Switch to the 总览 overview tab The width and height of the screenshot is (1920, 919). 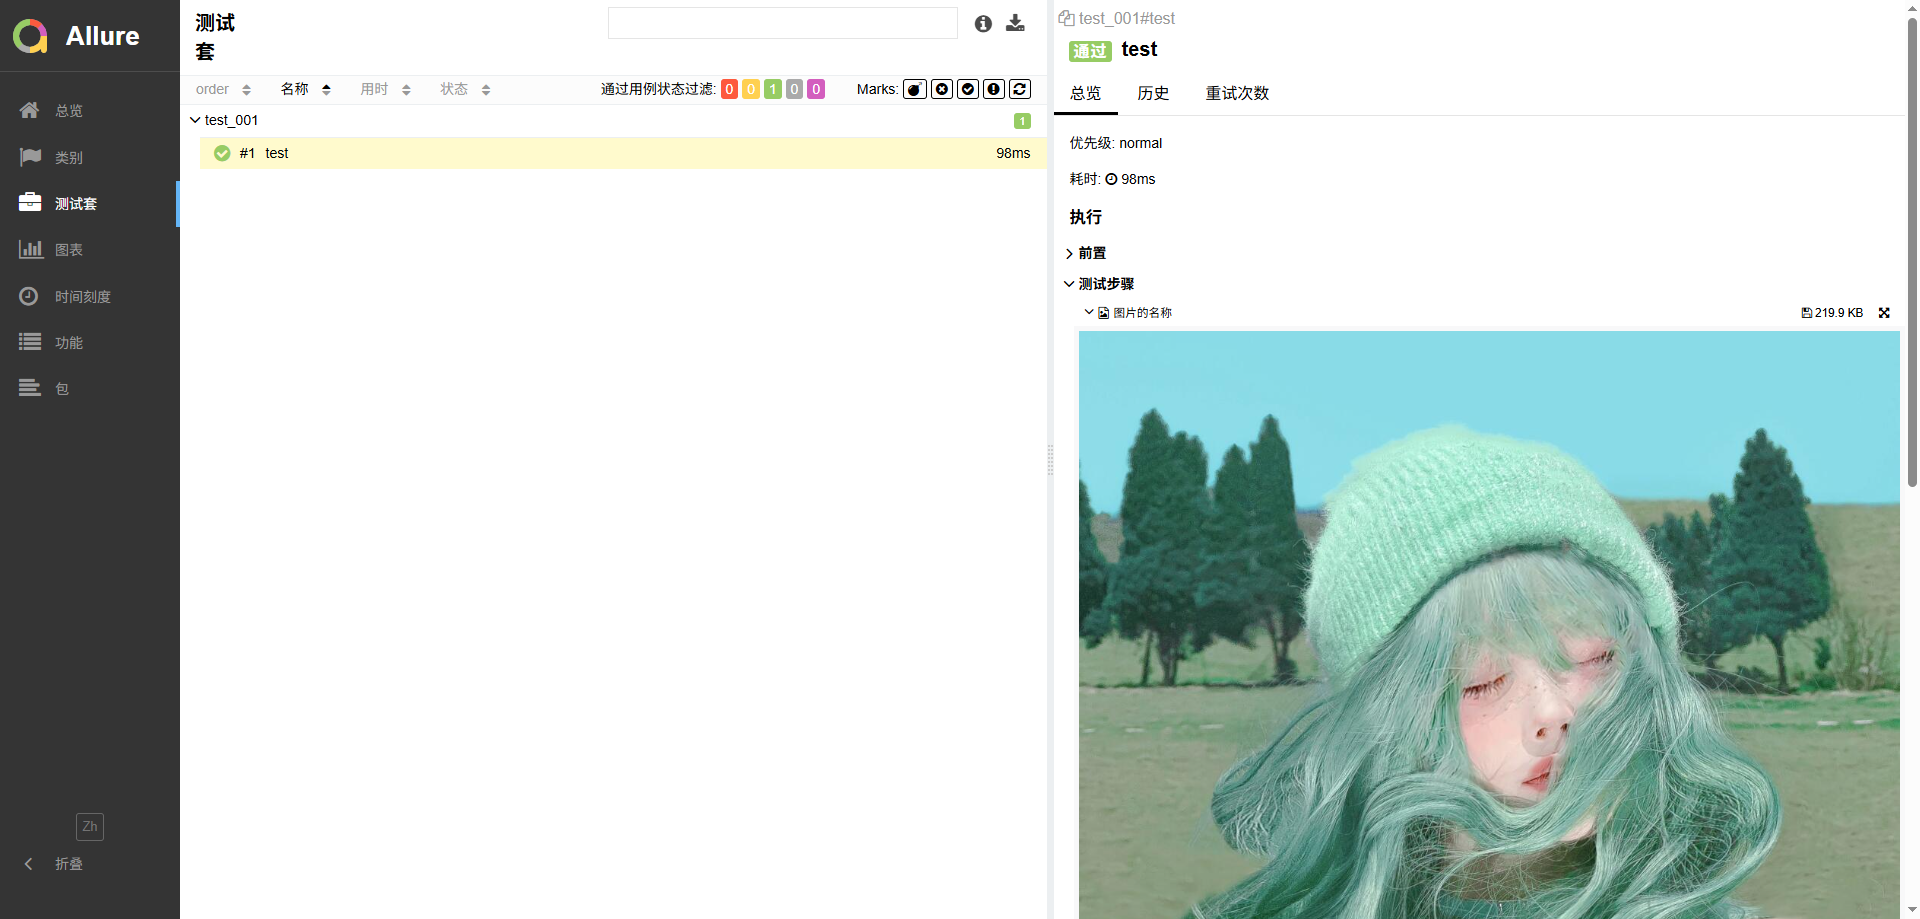pyautogui.click(x=1086, y=93)
